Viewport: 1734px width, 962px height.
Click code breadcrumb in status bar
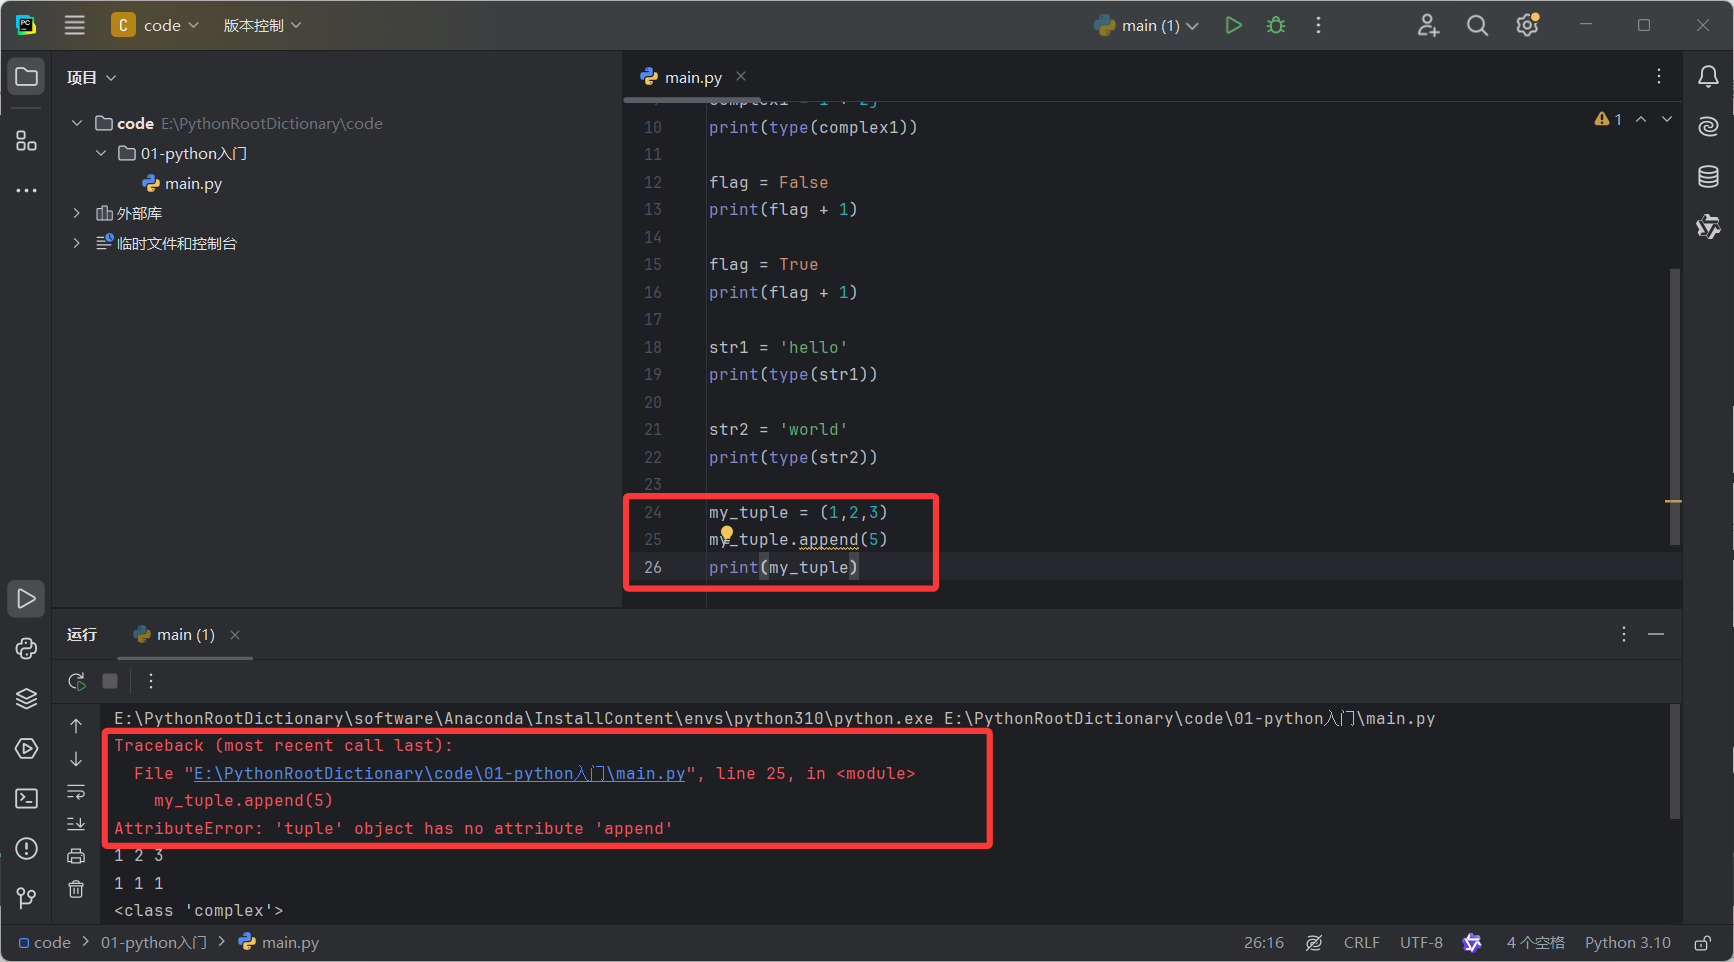point(45,943)
